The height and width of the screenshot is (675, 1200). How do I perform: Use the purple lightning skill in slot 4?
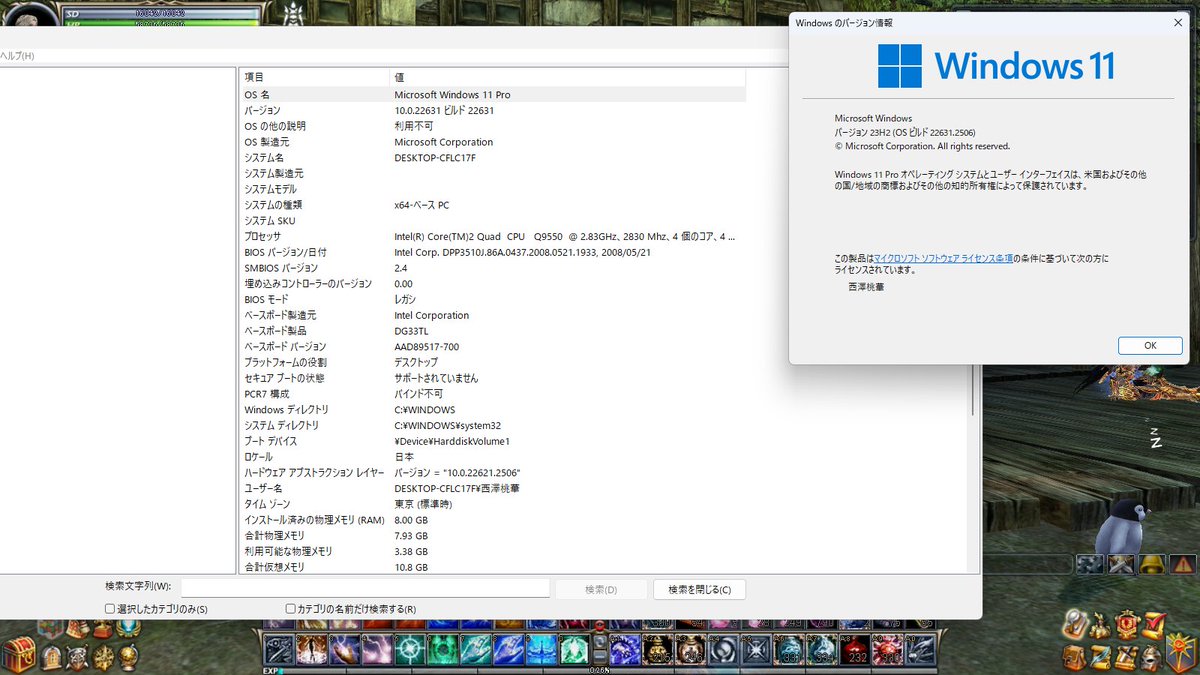377,648
